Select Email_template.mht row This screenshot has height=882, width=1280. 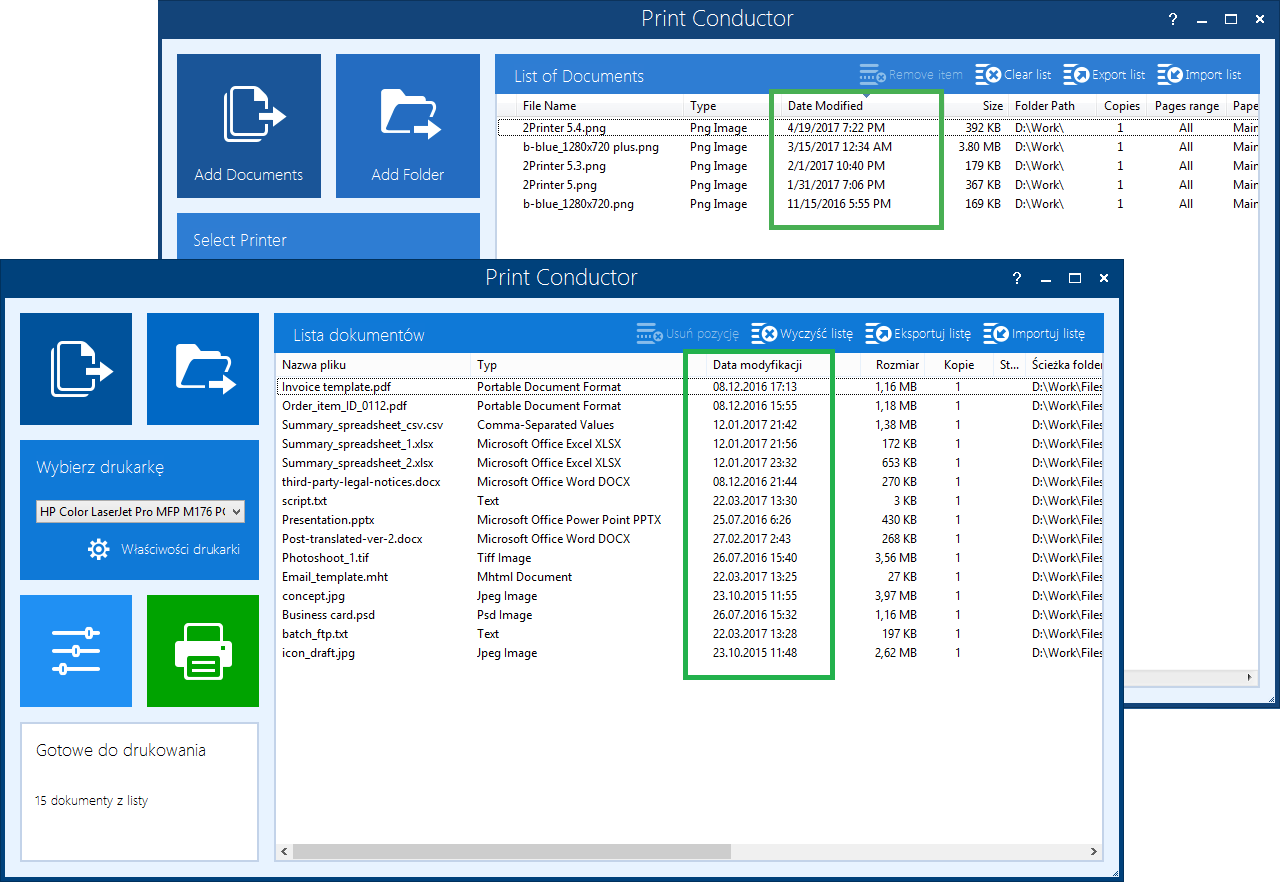pos(690,577)
